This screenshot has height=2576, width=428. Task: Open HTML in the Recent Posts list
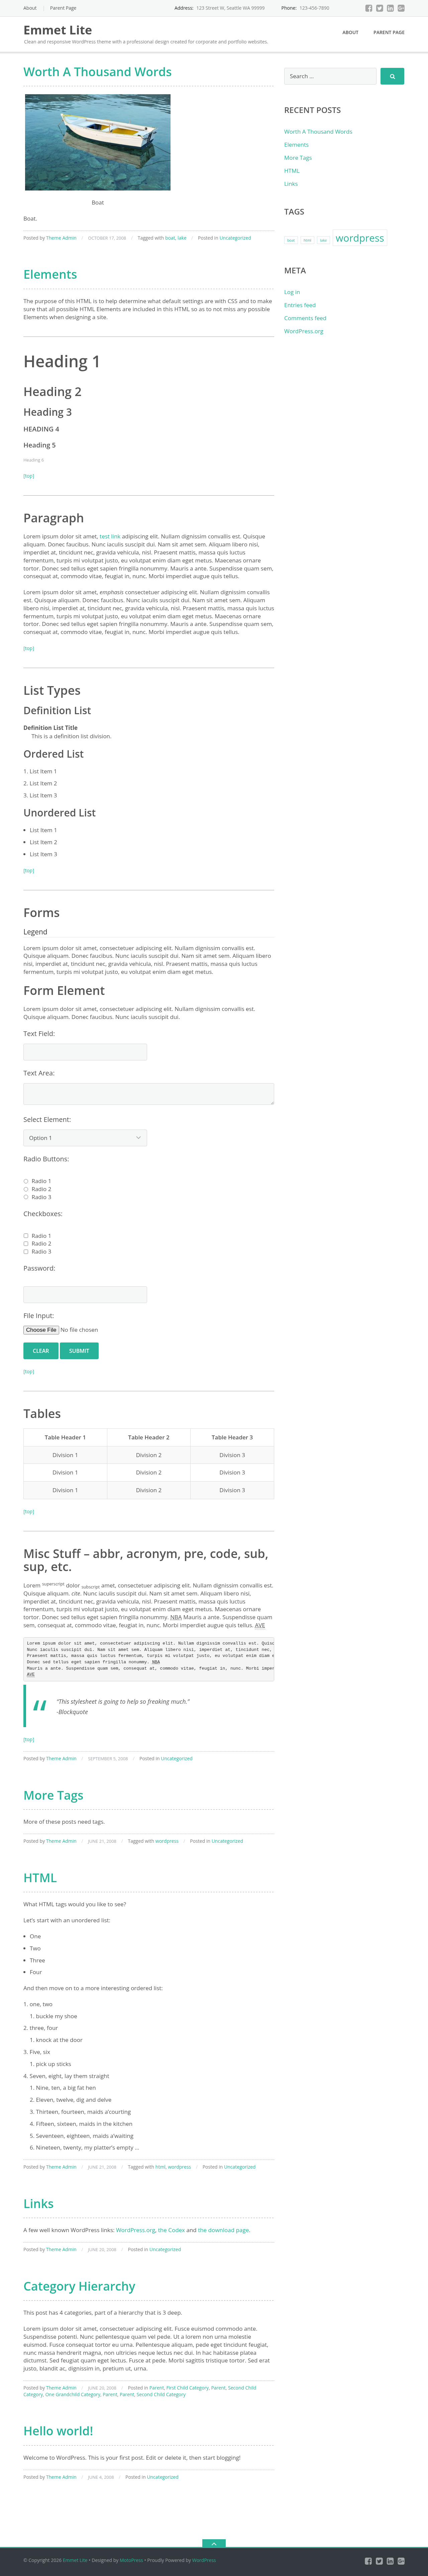point(292,171)
